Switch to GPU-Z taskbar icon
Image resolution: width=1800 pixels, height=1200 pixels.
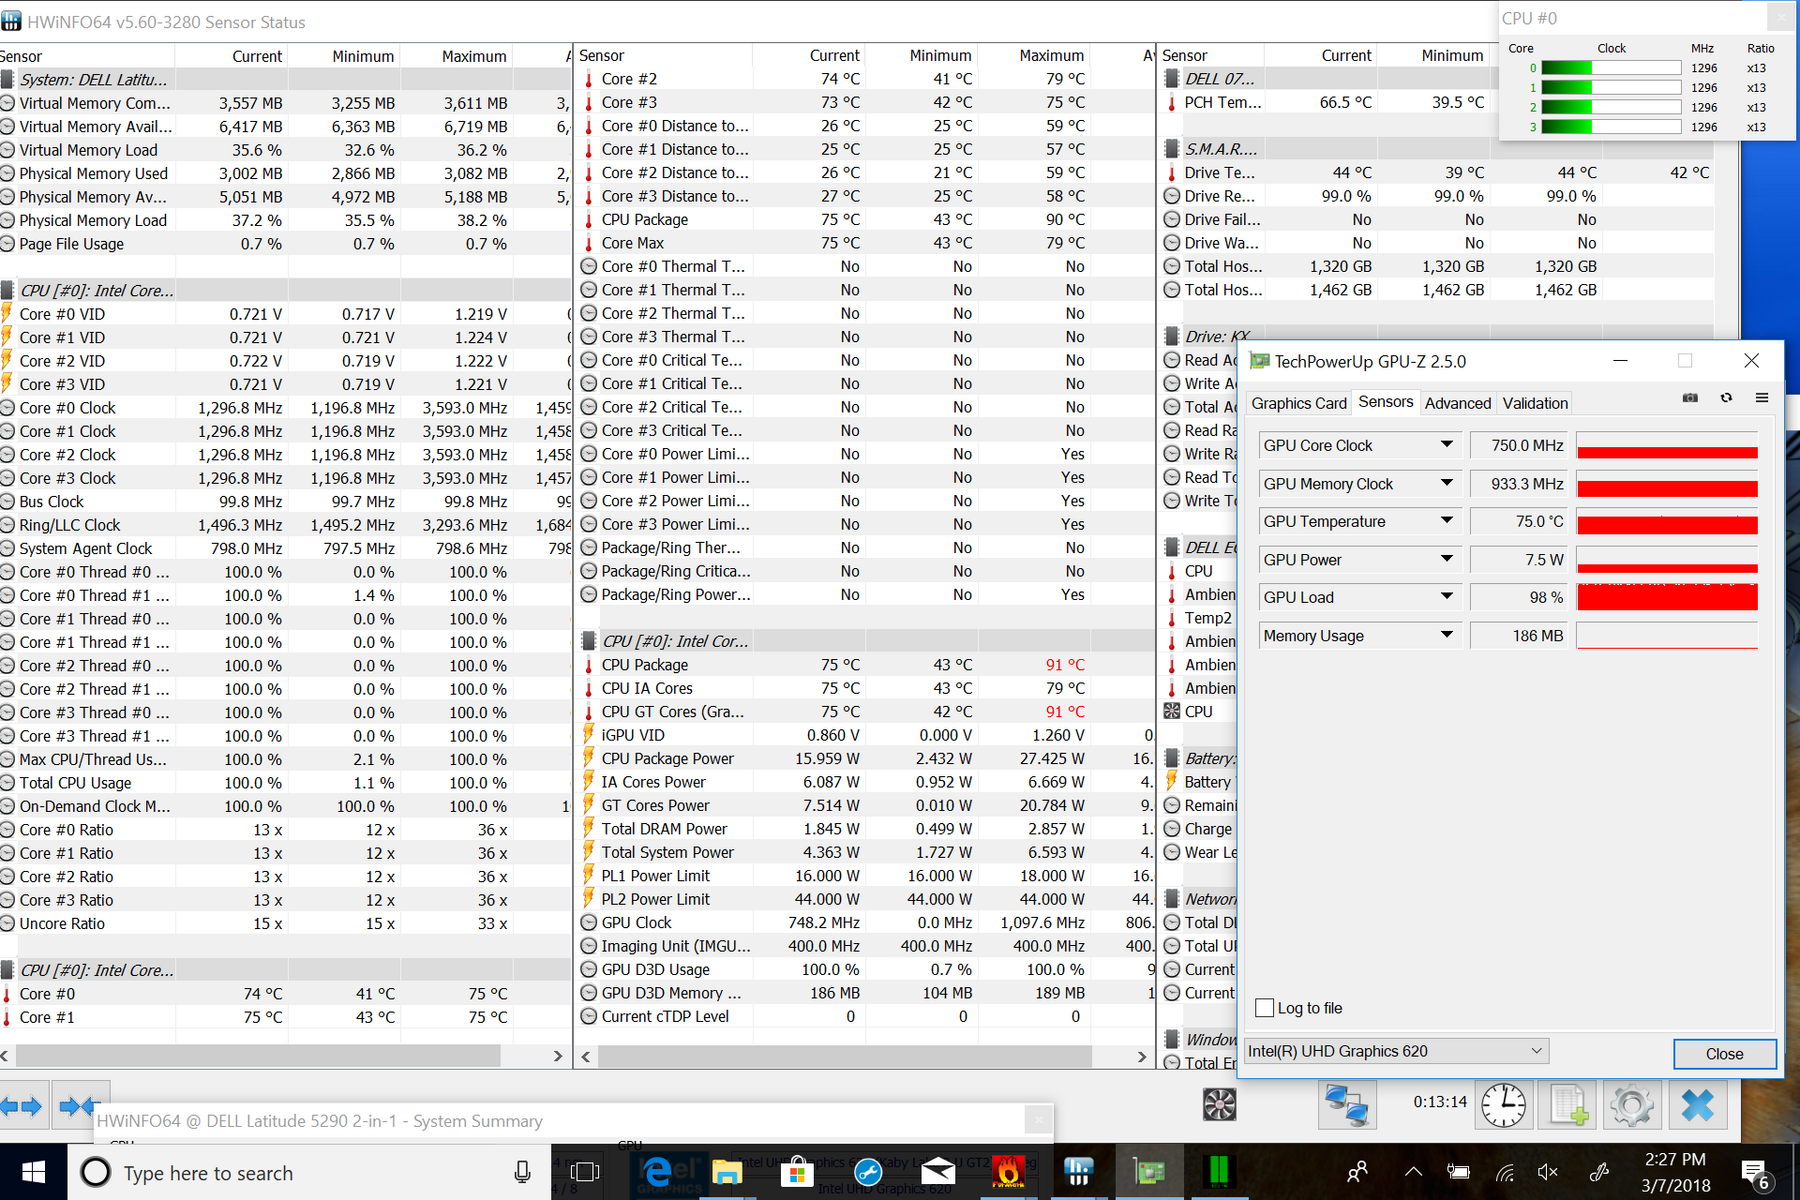pos(1149,1172)
